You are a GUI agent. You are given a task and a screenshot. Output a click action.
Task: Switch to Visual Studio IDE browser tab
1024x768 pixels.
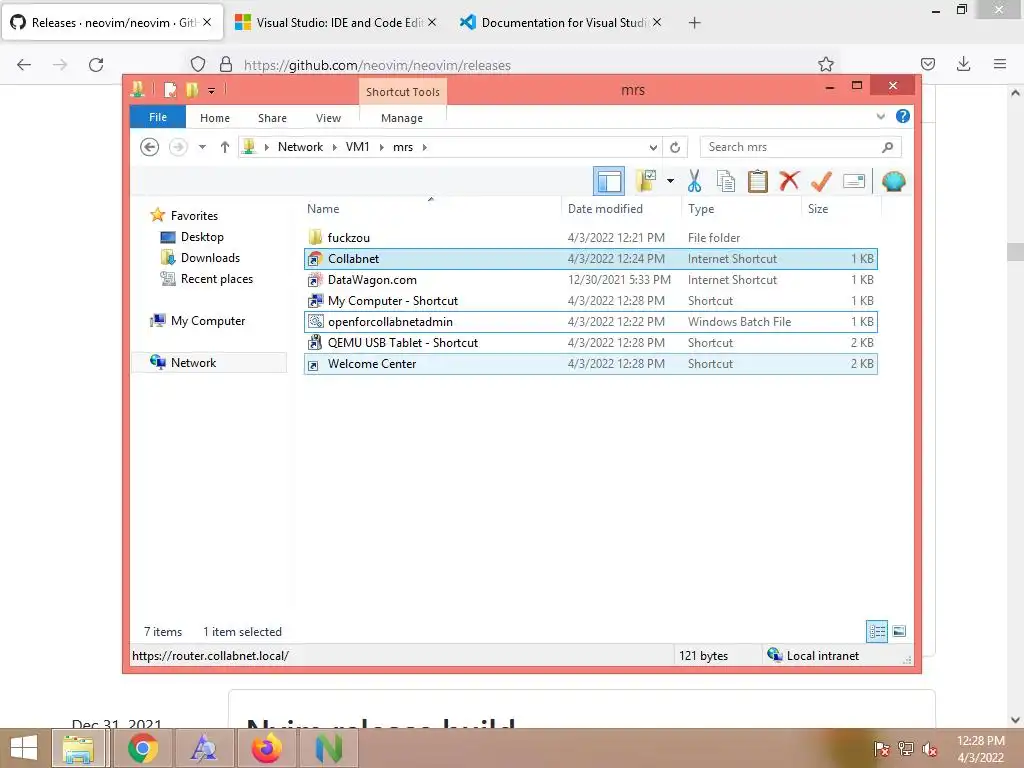point(336,22)
